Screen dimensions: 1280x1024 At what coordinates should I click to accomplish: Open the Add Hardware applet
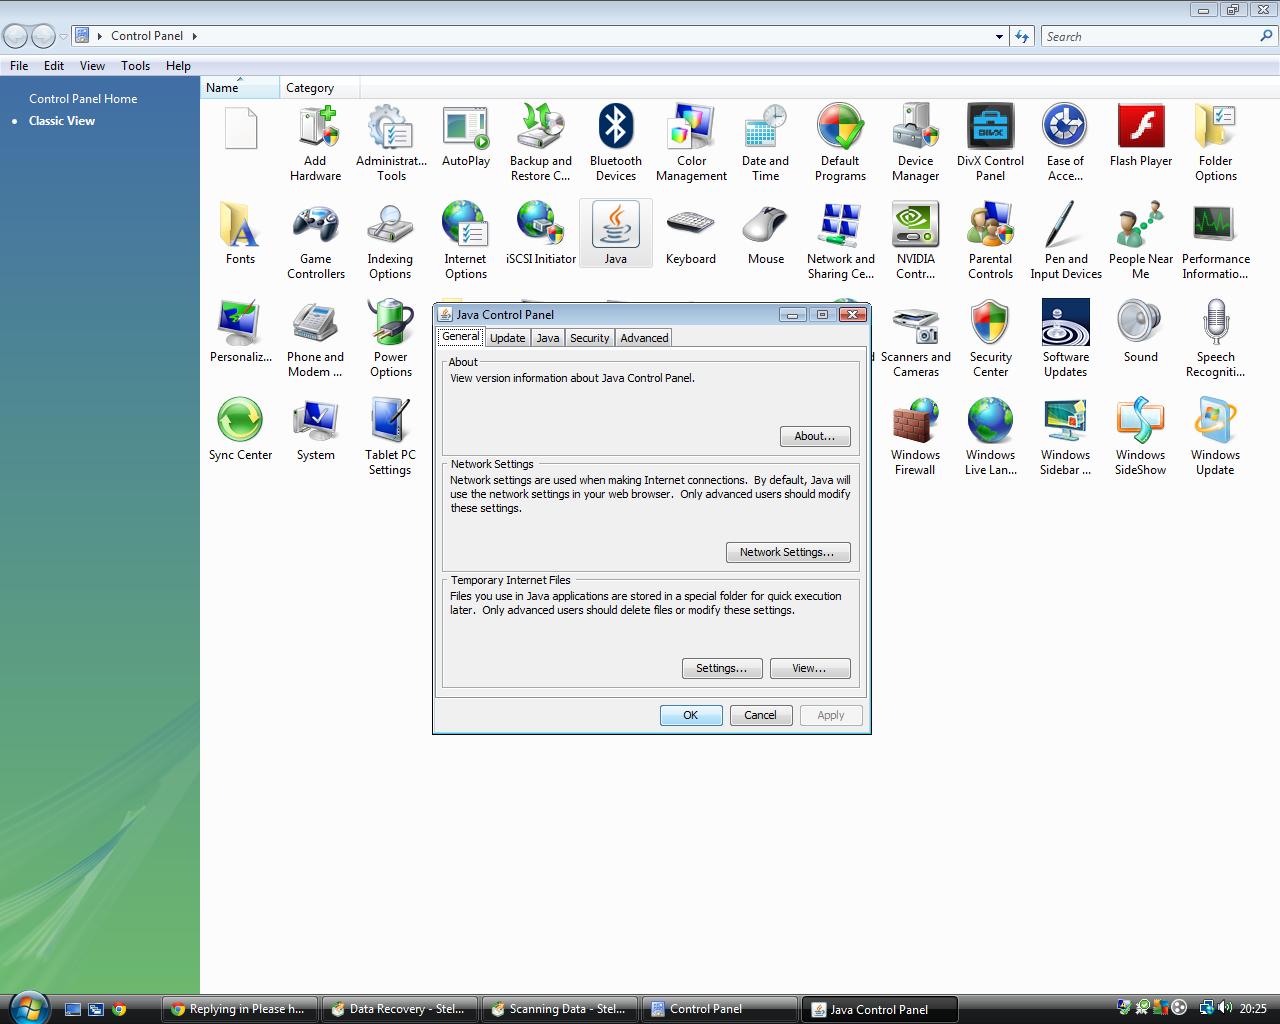pyautogui.click(x=315, y=143)
